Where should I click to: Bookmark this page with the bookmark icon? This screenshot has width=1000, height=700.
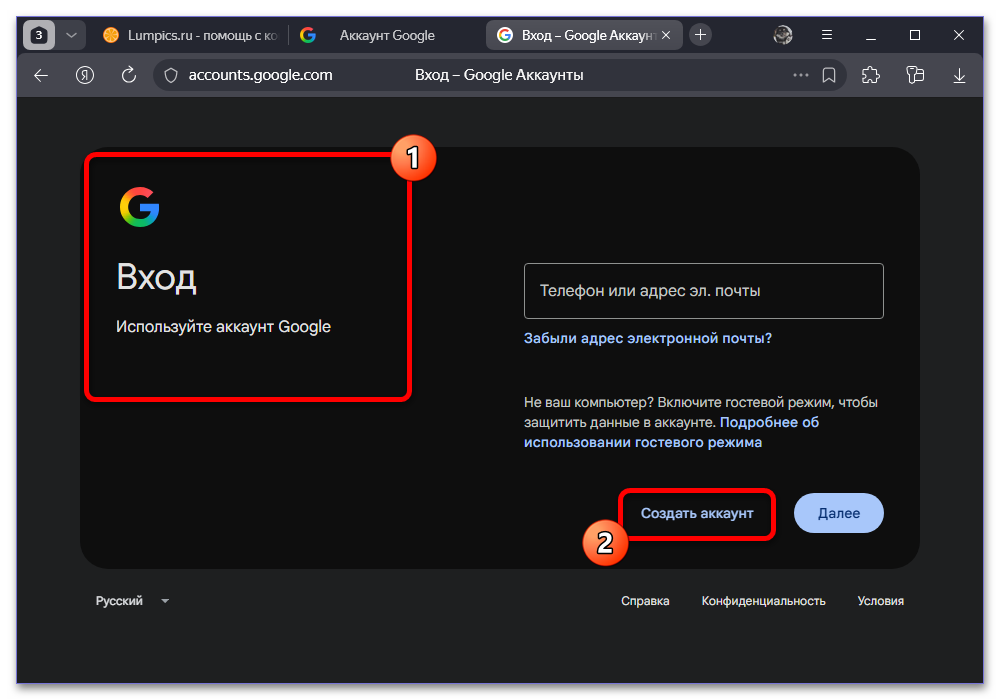[828, 75]
